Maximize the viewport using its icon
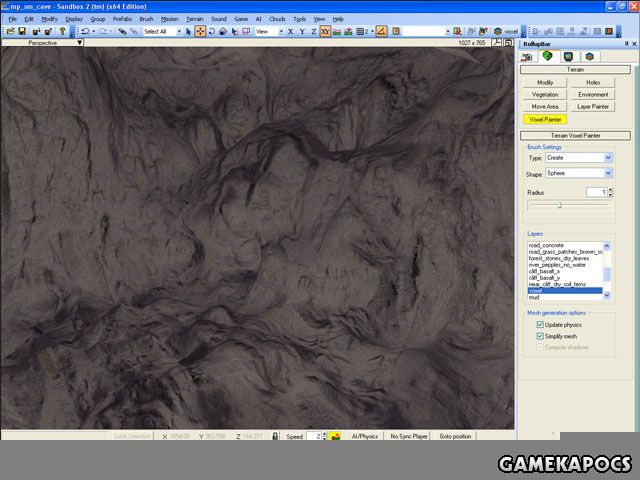 [x=508, y=42]
